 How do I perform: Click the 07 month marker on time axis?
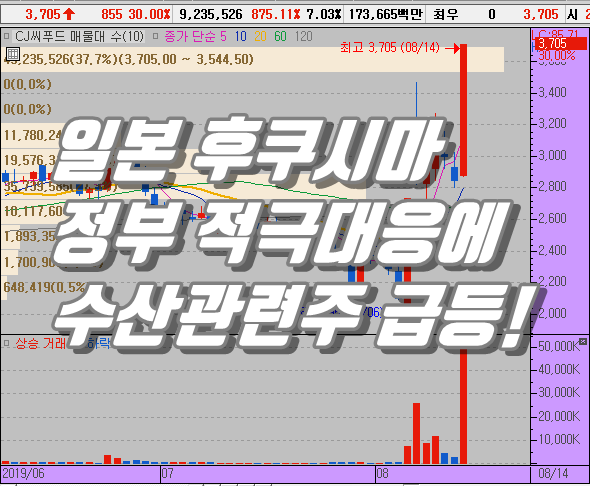pyautogui.click(x=168, y=473)
